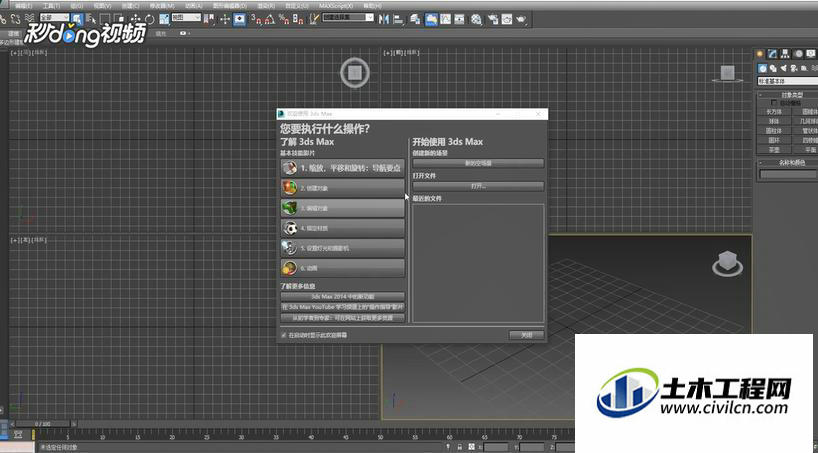Image resolution: width=818 pixels, height=453 pixels.
Task: Switch to Motion panel tab
Action: (798, 54)
